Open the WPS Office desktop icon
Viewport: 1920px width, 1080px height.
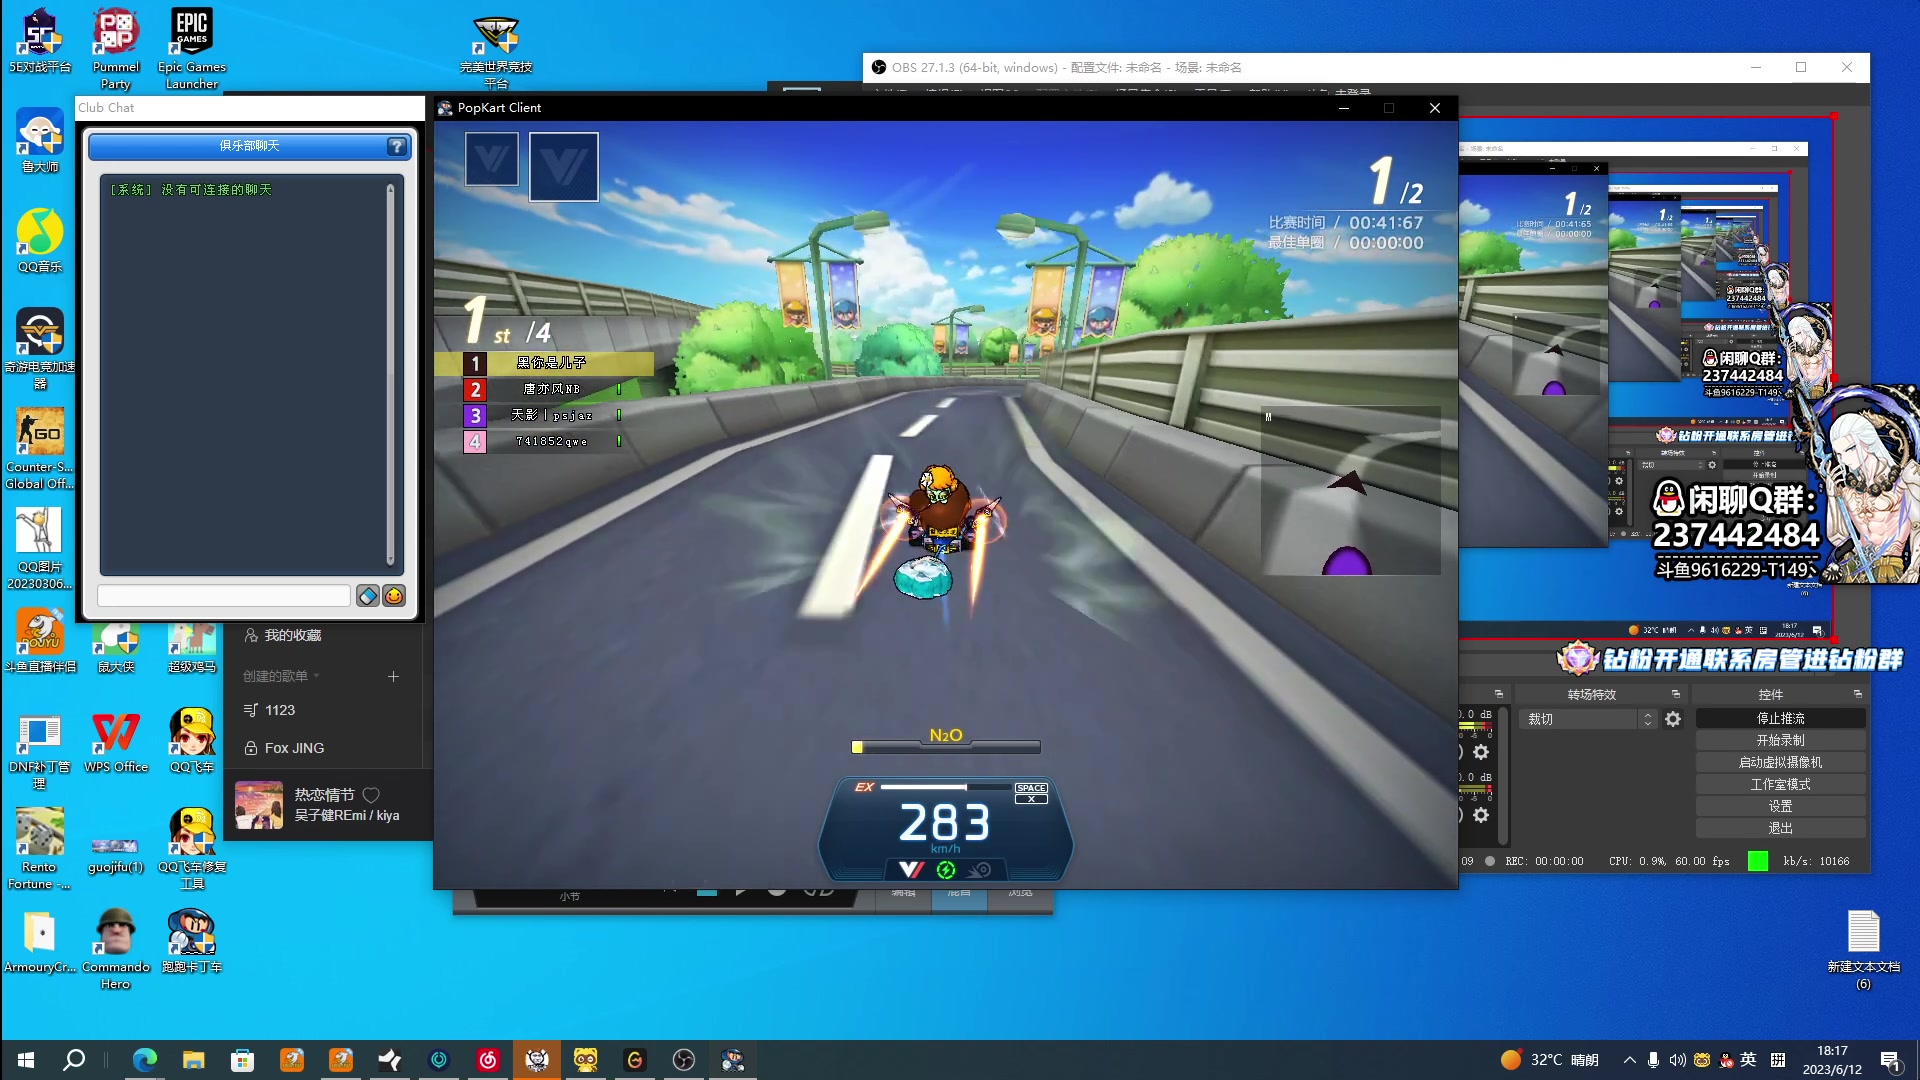pos(116,741)
